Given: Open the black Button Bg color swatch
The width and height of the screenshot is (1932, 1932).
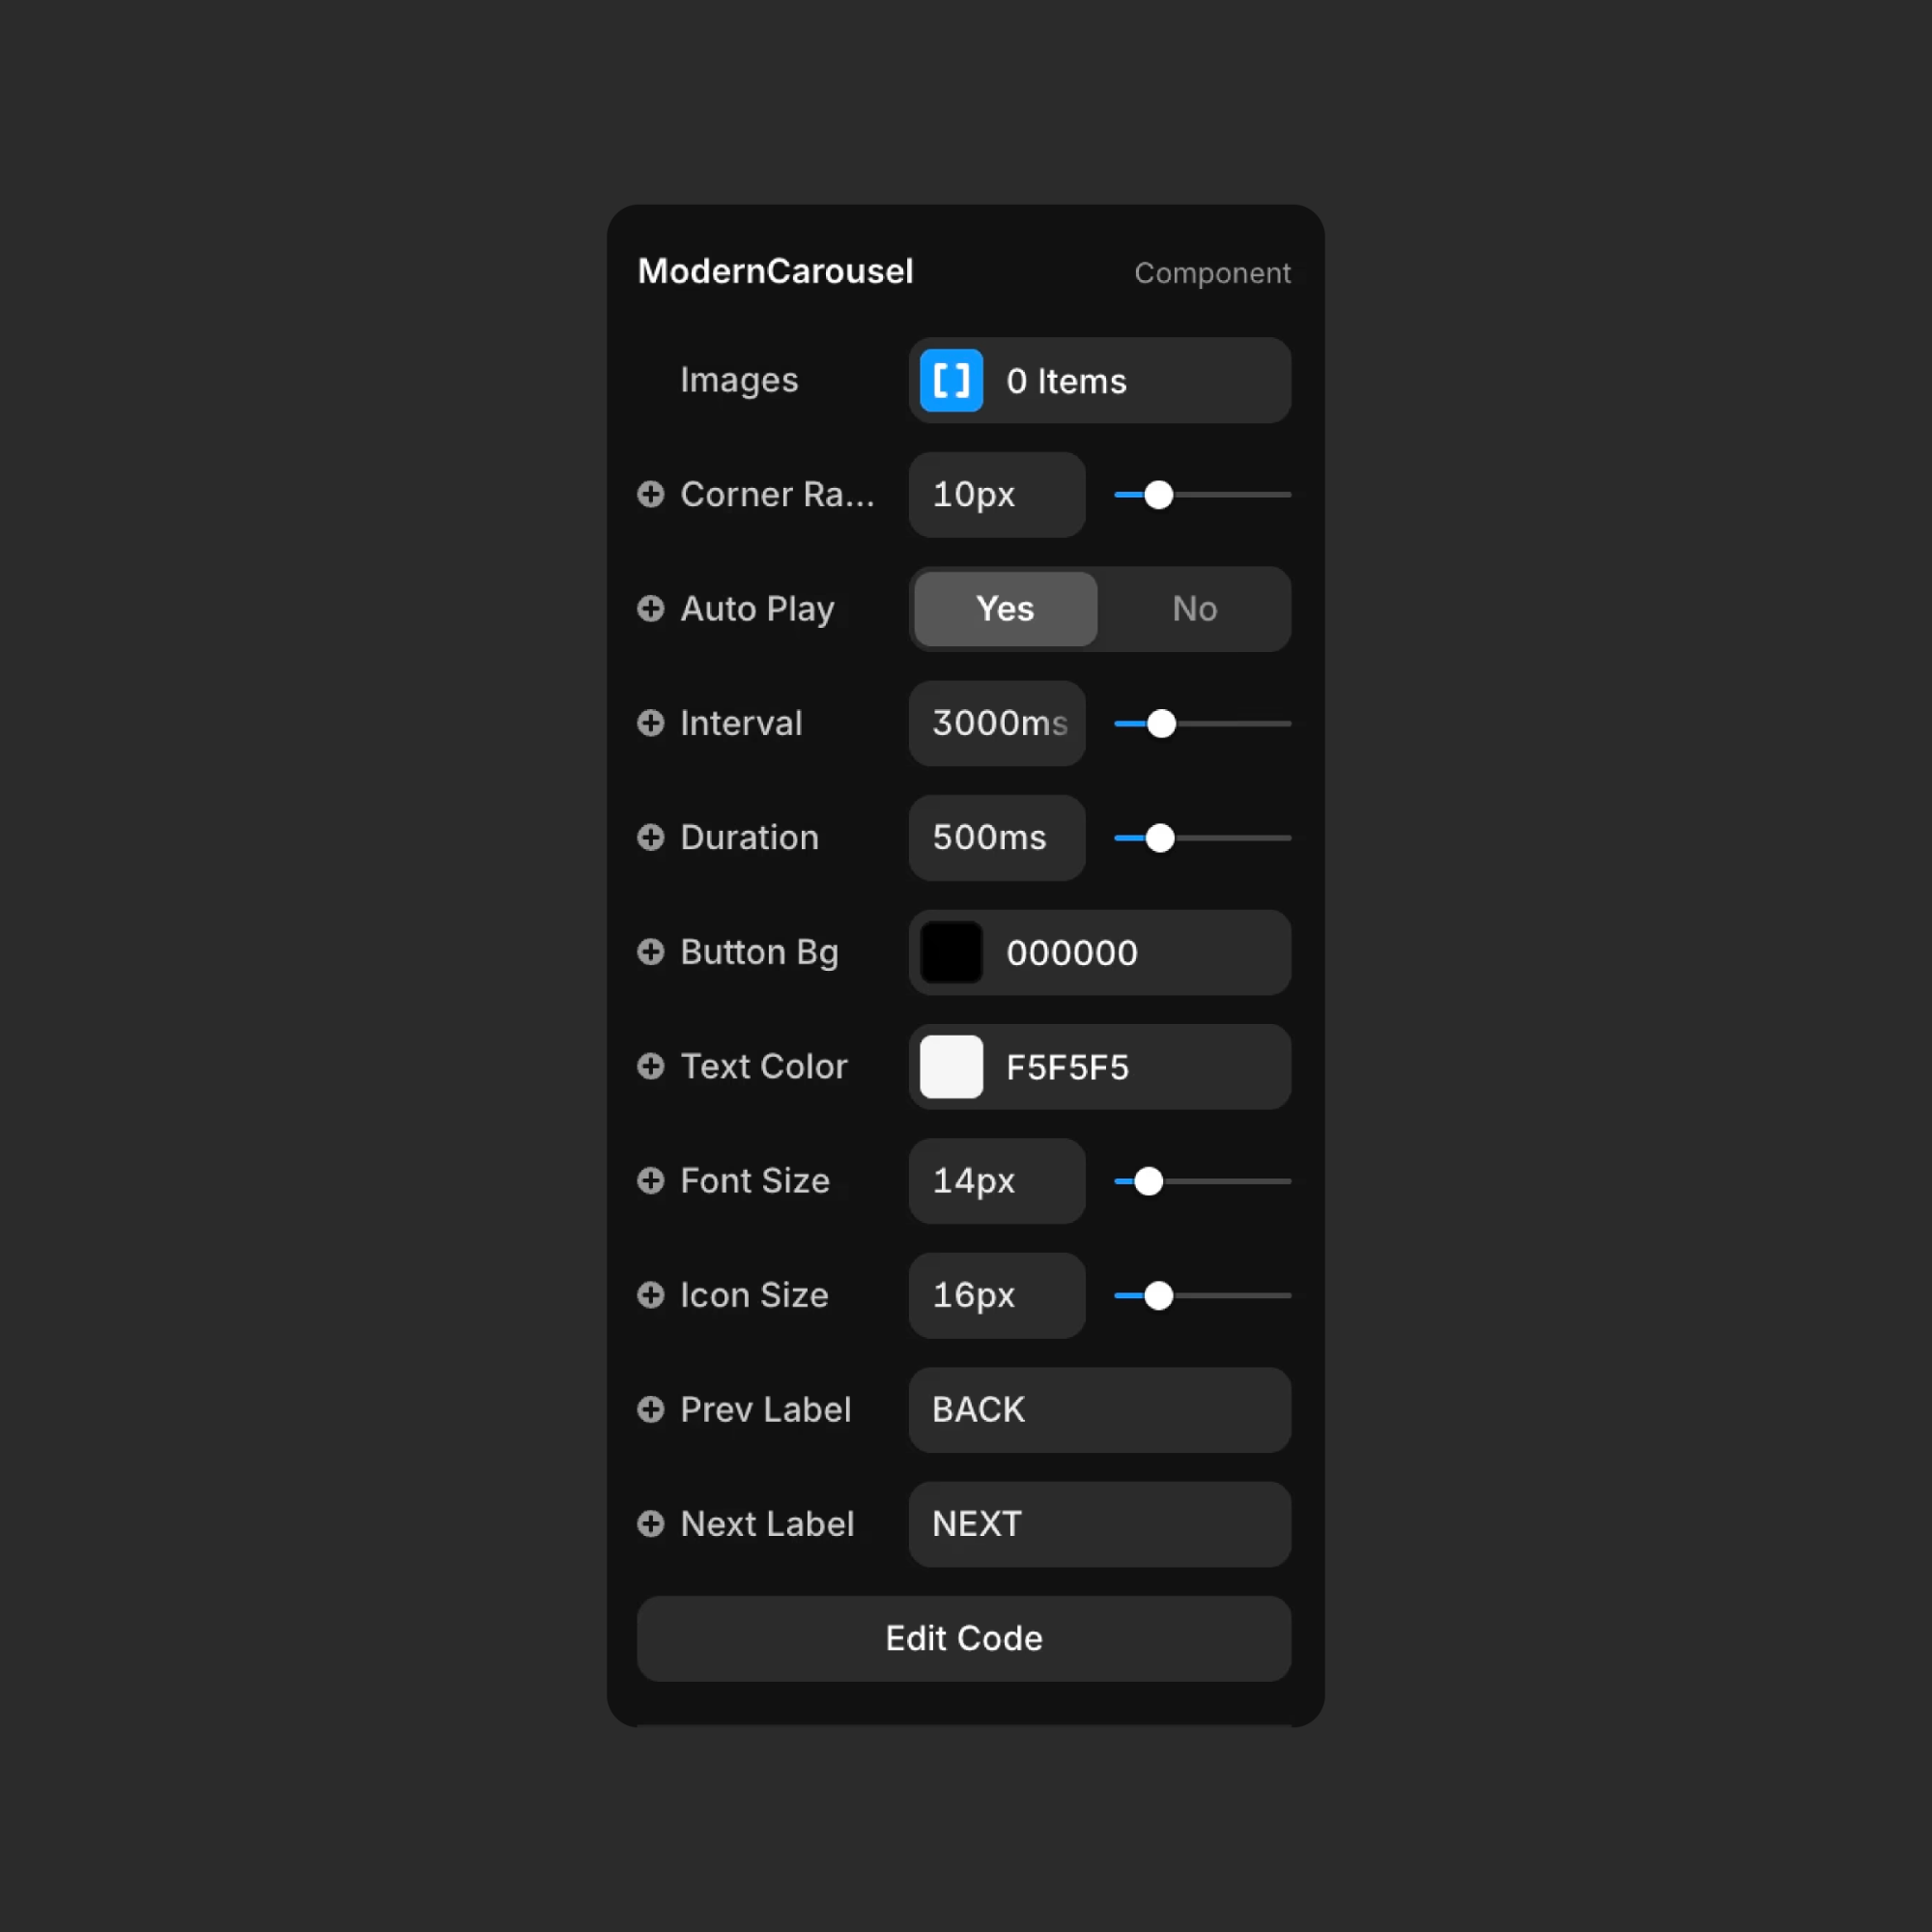Looking at the screenshot, I should pyautogui.click(x=951, y=952).
